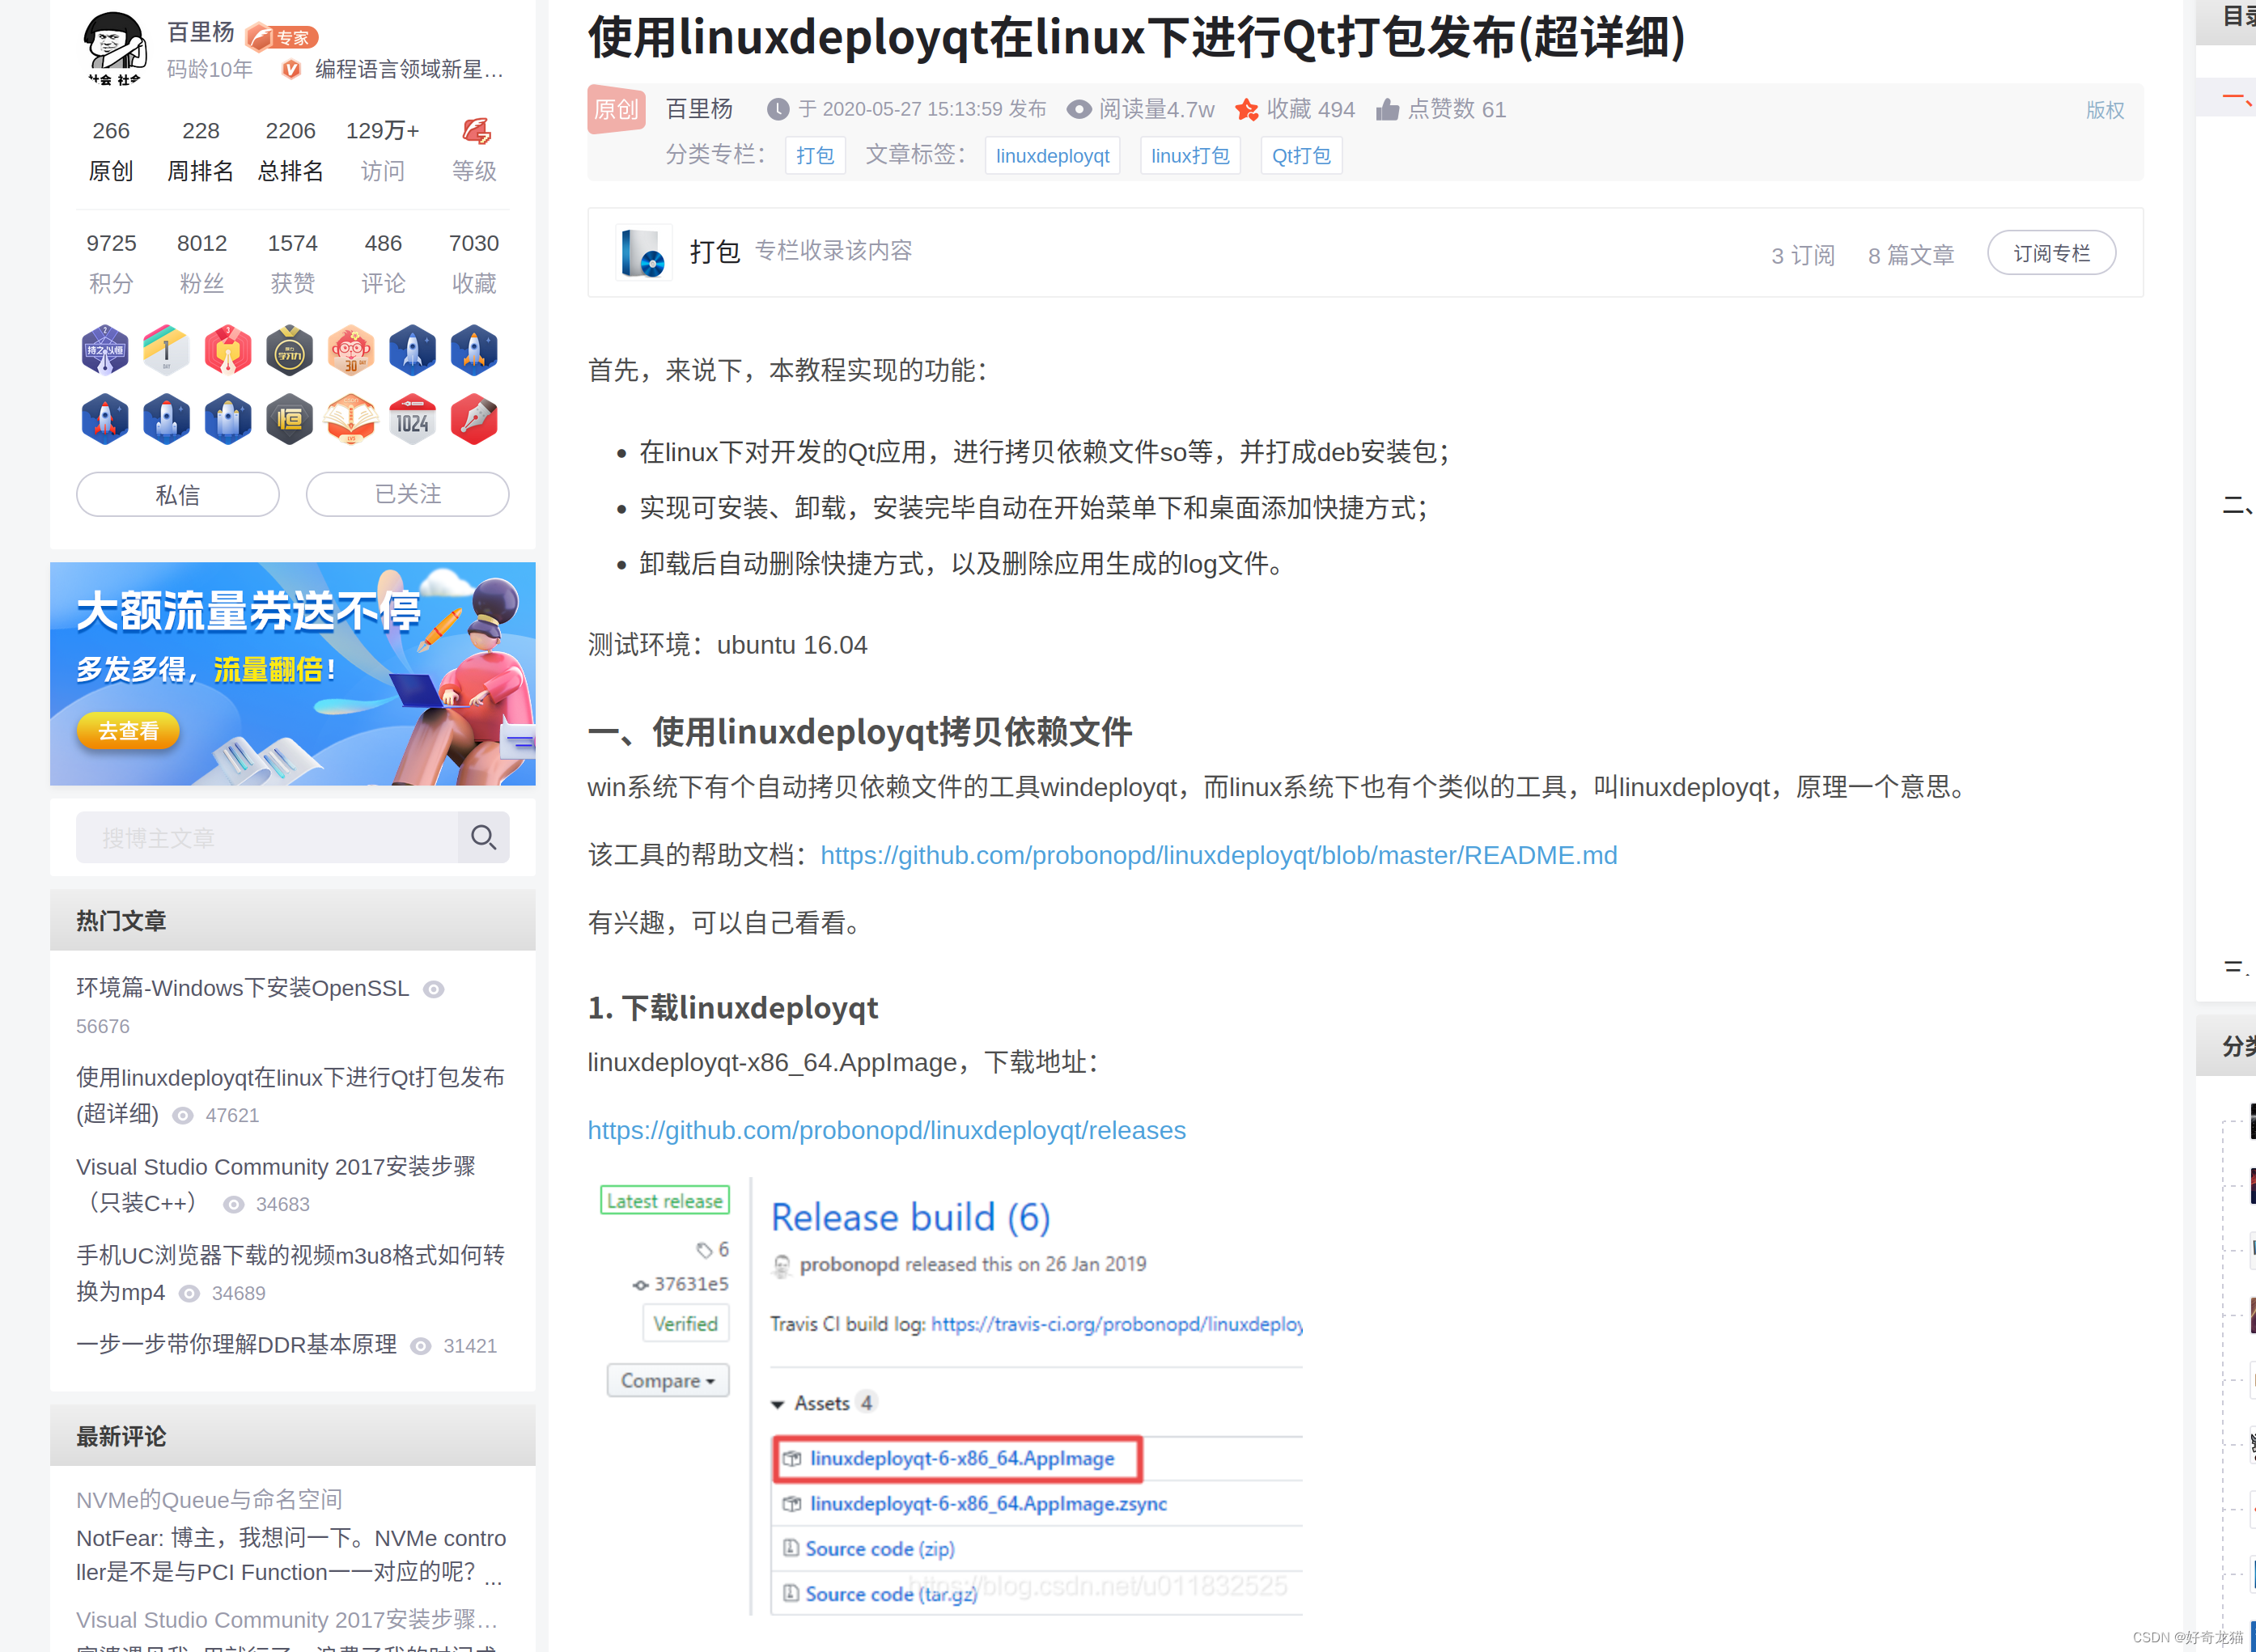The image size is (2256, 1652).
Task: Click the red pen hexagon badge
Action: 474,419
